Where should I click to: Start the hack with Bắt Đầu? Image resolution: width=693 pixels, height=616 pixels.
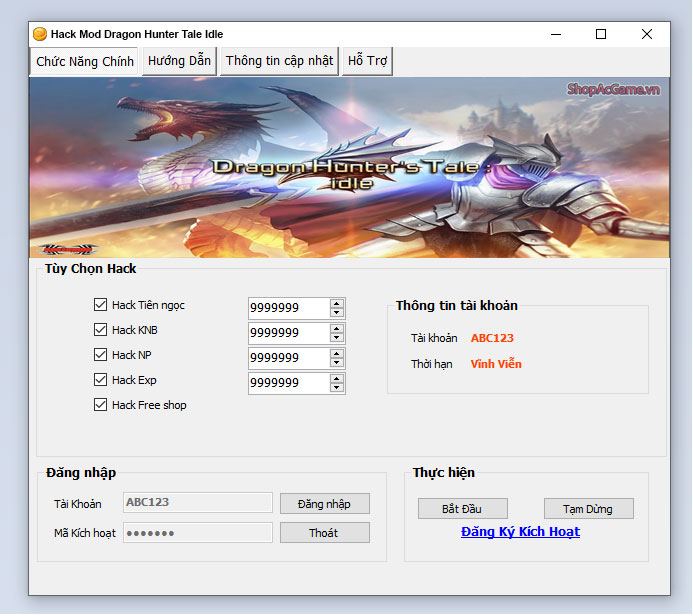(463, 509)
